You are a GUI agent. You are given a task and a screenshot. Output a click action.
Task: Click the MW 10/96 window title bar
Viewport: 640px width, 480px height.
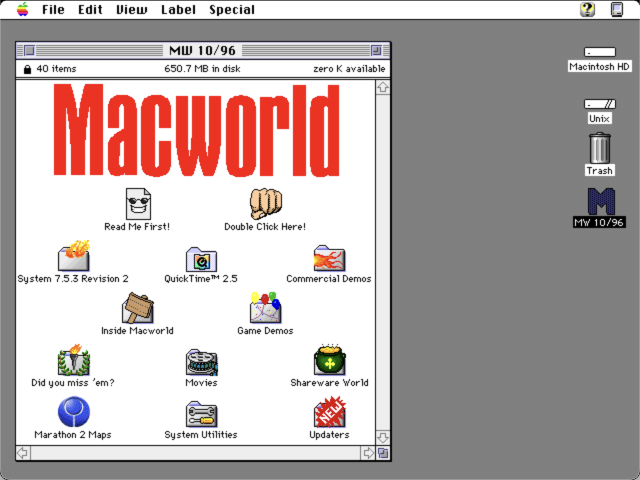(x=203, y=50)
